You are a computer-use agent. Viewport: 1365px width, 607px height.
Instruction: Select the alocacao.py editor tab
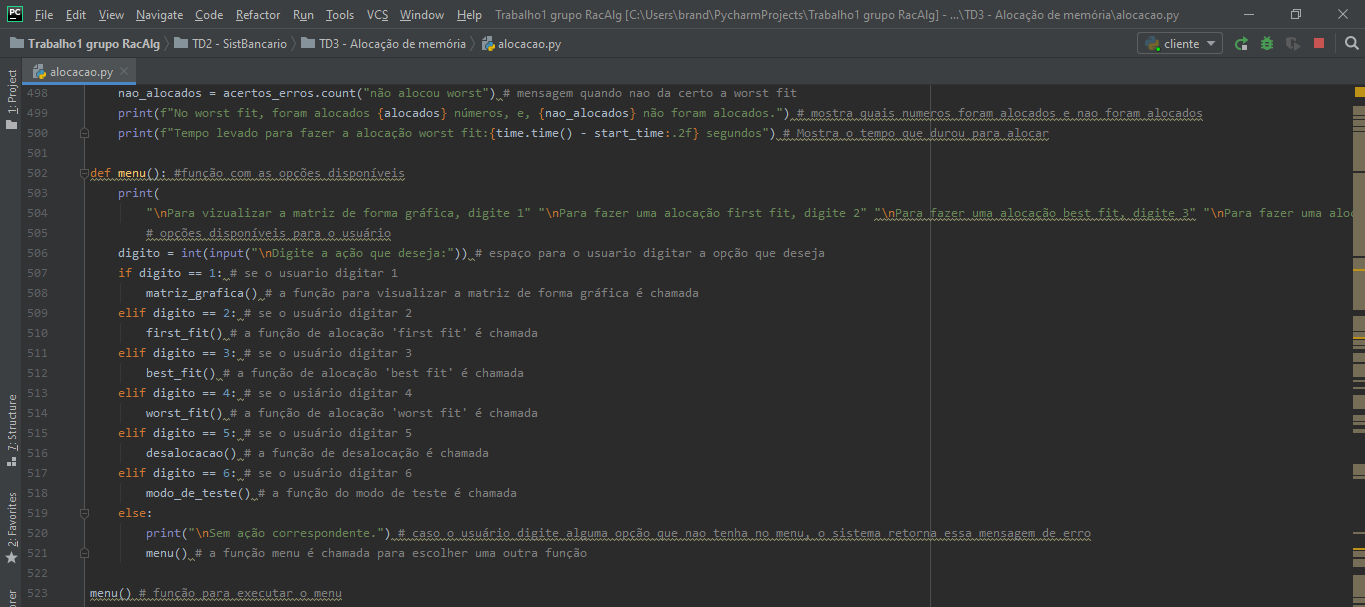coord(81,72)
